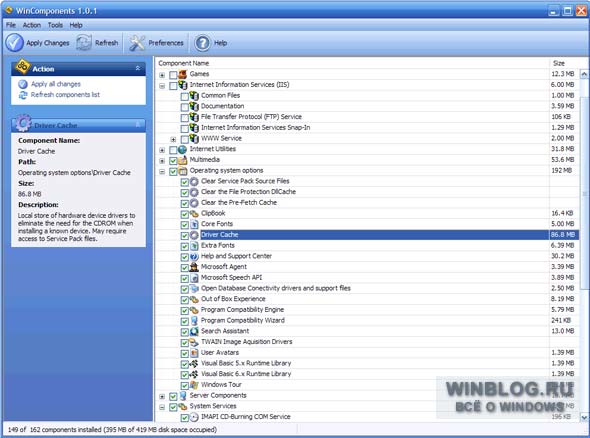Enable File Transfer Protocol (FTP) Service checkbox
This screenshot has height=438, width=590.
[x=184, y=118]
